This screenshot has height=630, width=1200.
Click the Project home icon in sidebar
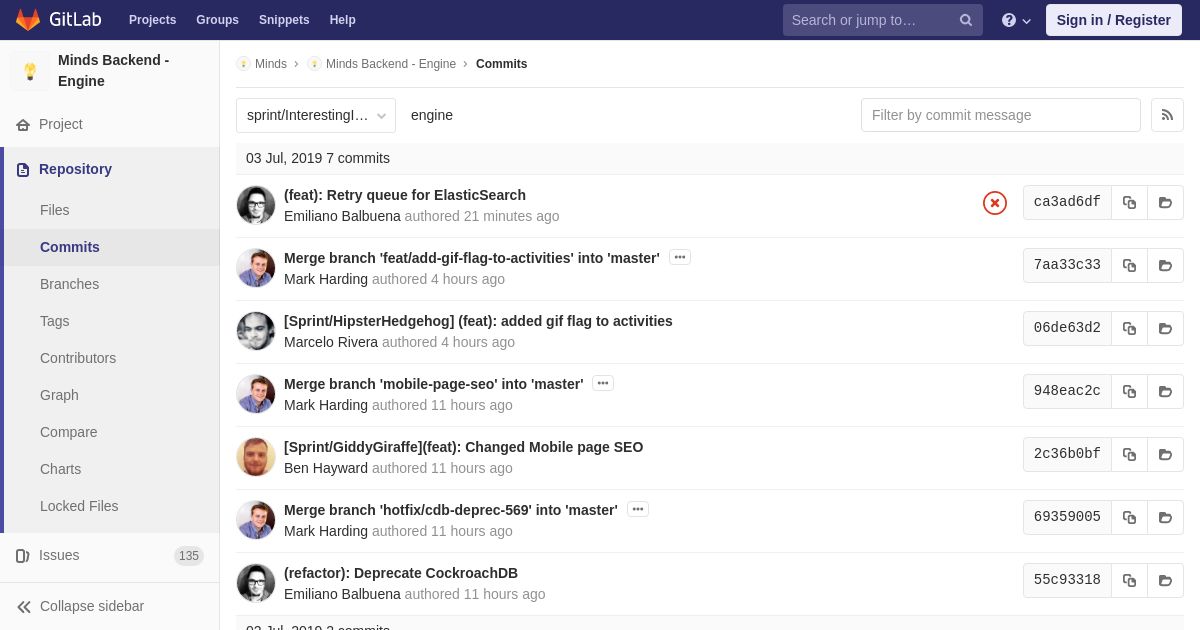pyautogui.click(x=23, y=125)
